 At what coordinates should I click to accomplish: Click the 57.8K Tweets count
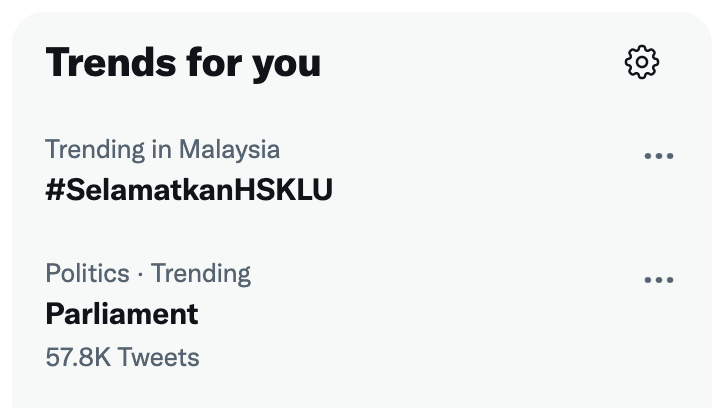point(122,357)
